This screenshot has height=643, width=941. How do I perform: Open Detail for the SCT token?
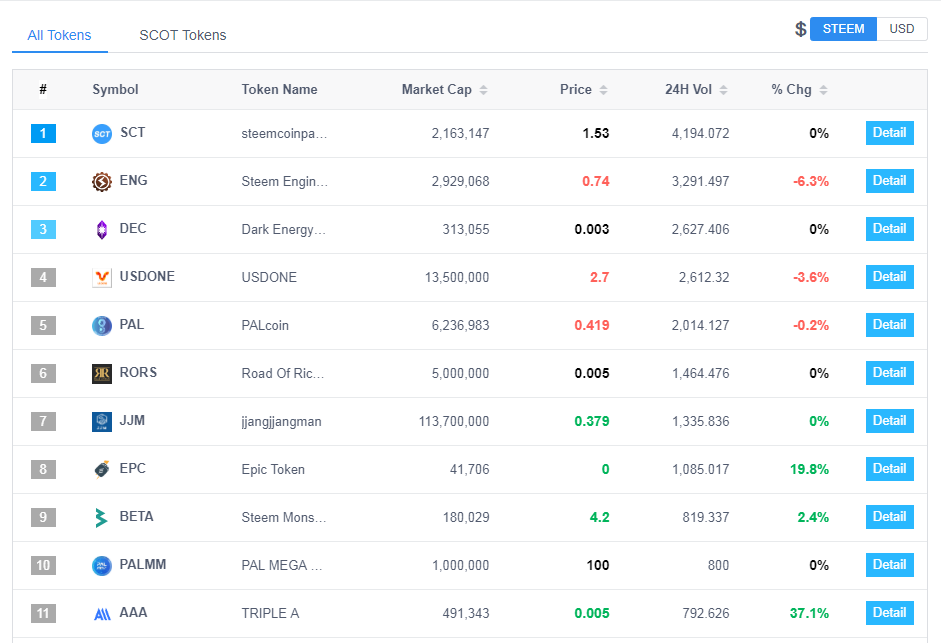point(889,133)
